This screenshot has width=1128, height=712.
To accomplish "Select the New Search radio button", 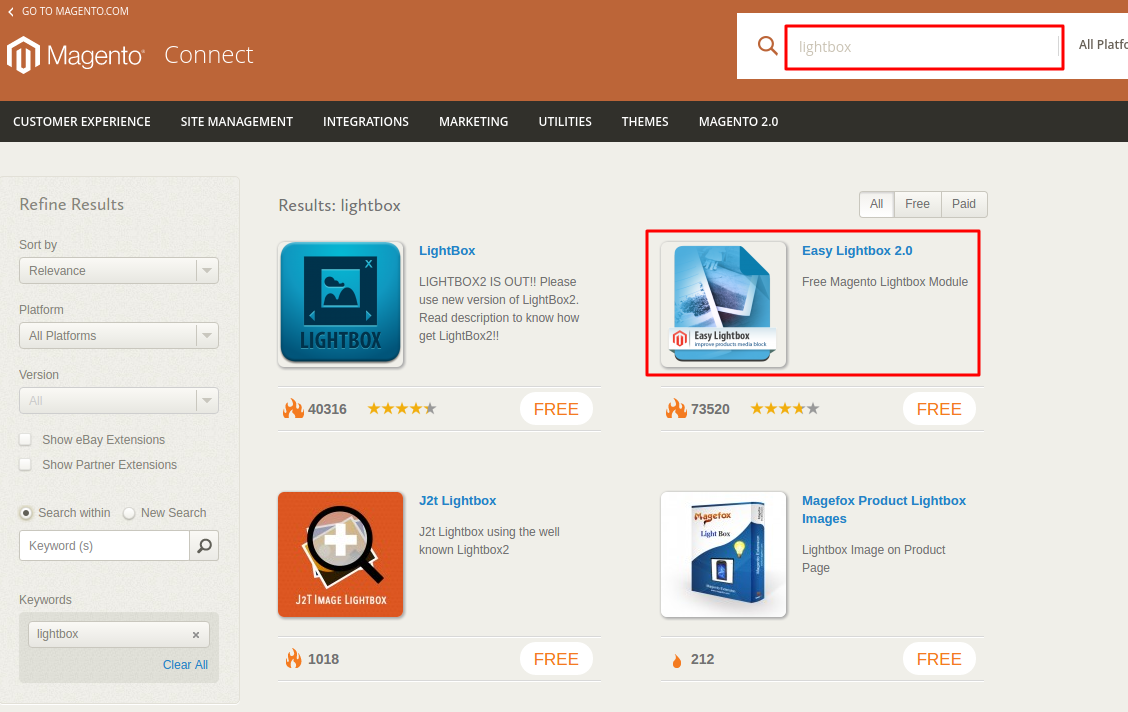I will [x=129, y=513].
